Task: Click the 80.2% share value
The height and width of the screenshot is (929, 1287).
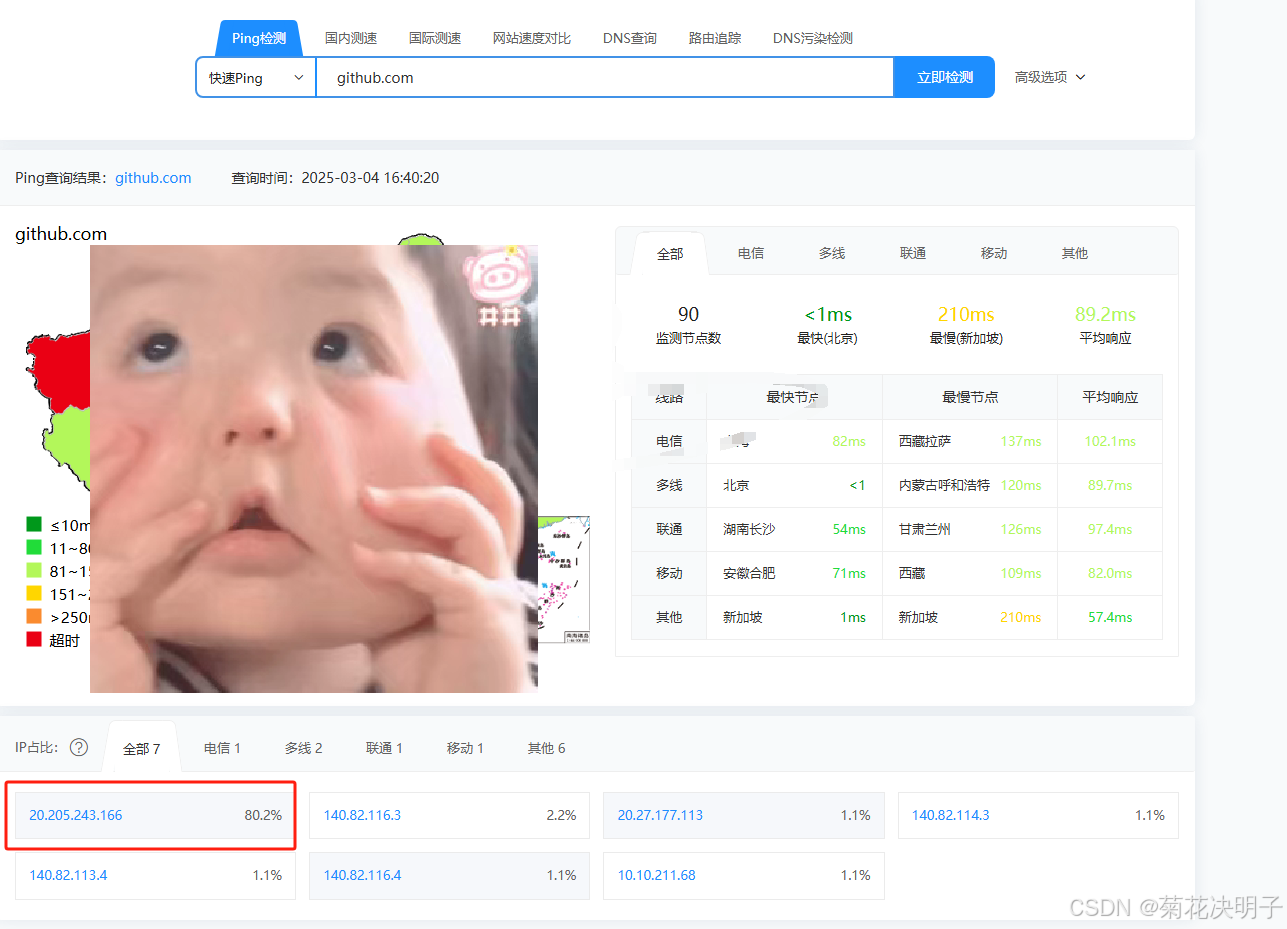Action: tap(263, 815)
